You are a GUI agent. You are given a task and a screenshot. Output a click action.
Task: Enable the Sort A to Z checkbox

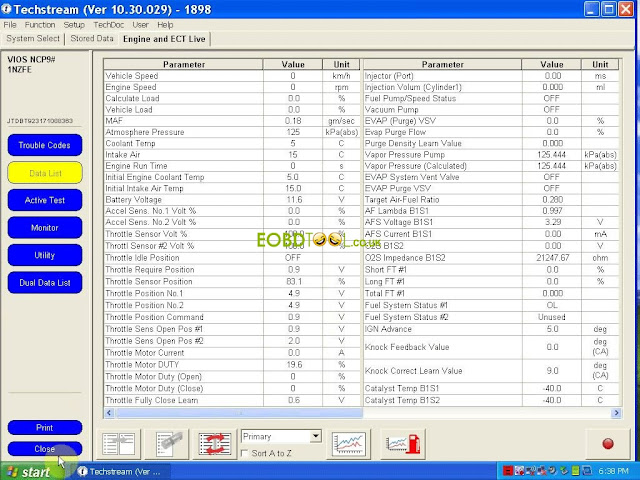tap(245, 453)
